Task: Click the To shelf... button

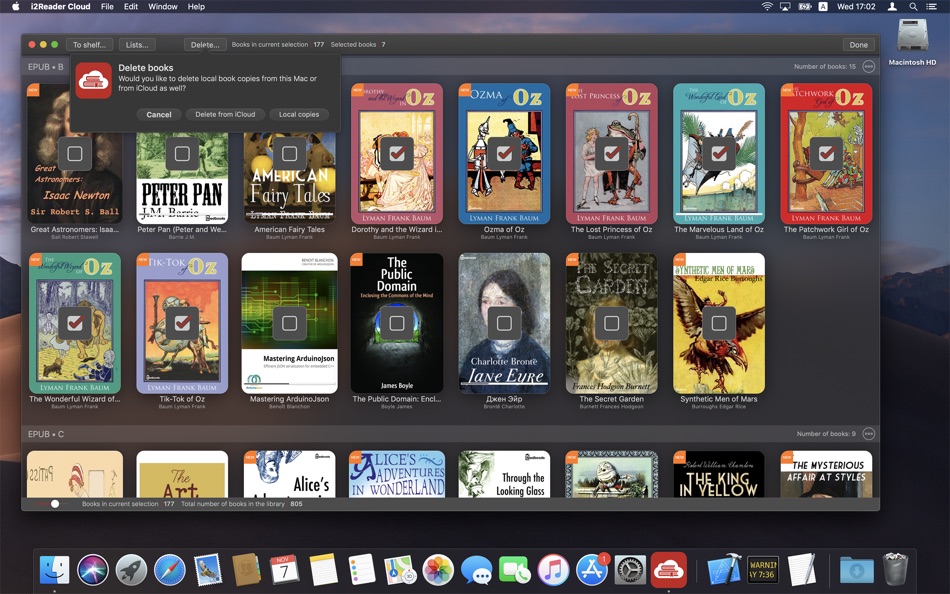Action: point(89,44)
